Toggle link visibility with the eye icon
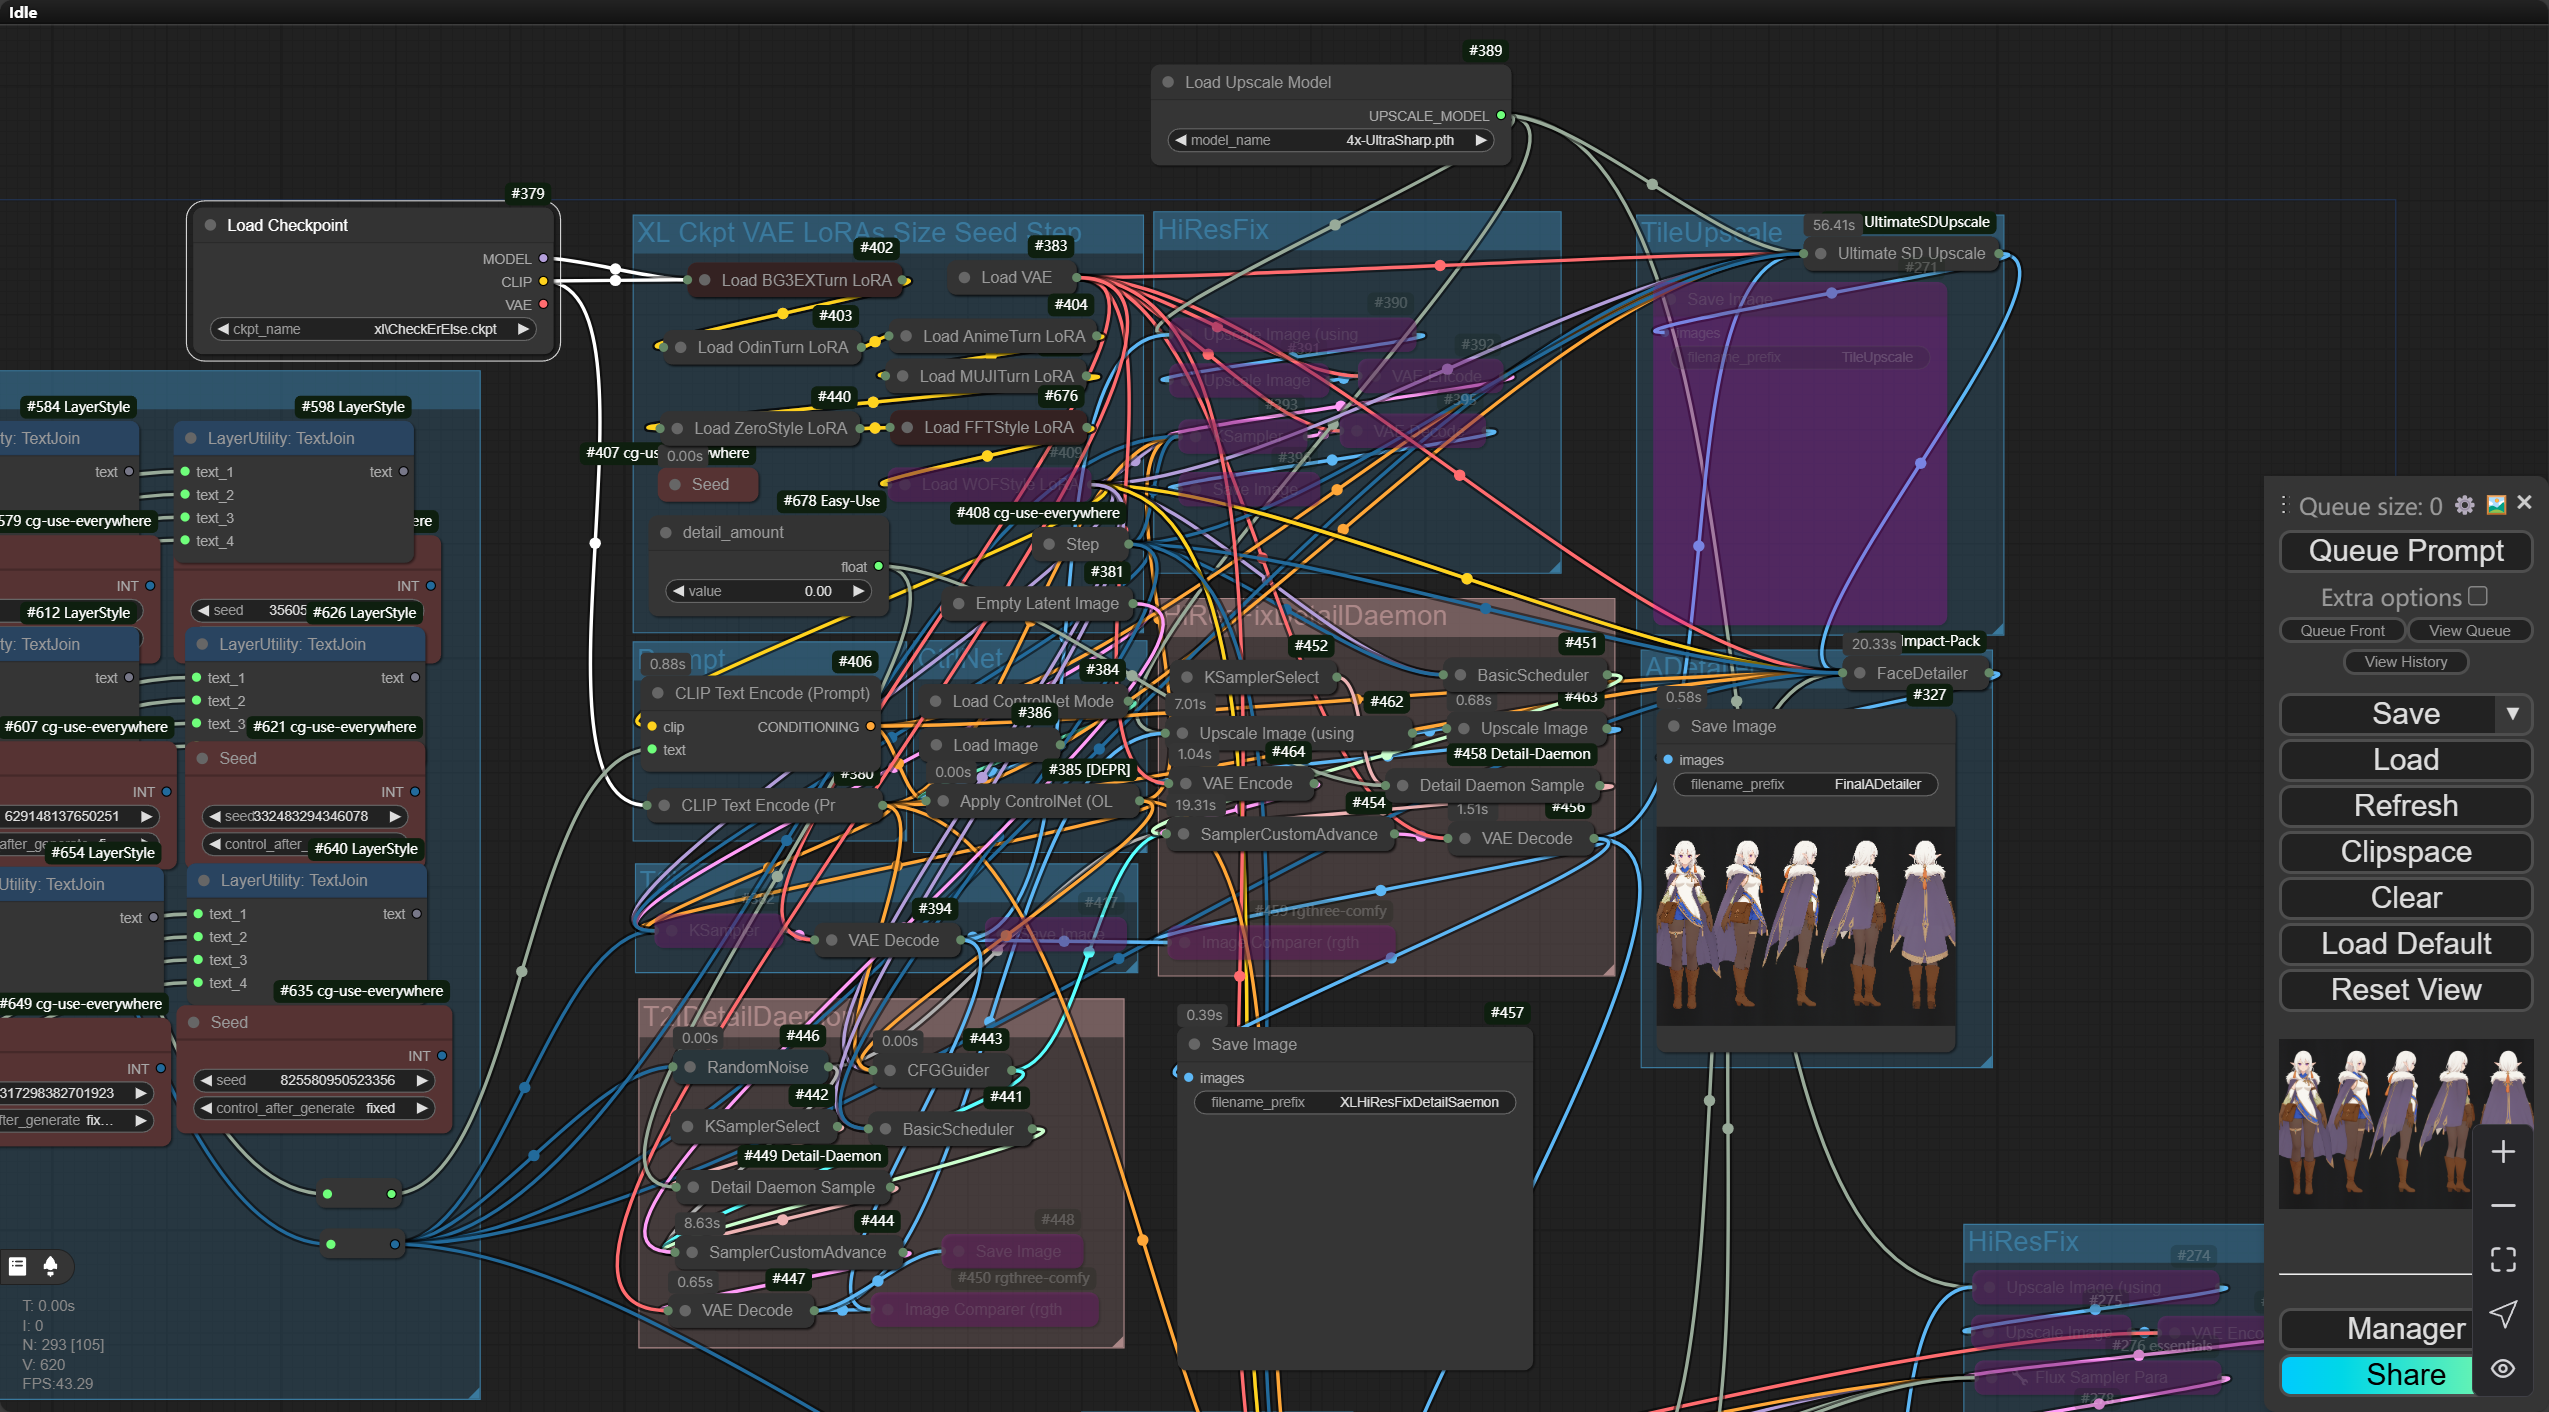This screenshot has width=2549, height=1412. pyautogui.click(x=2503, y=1369)
